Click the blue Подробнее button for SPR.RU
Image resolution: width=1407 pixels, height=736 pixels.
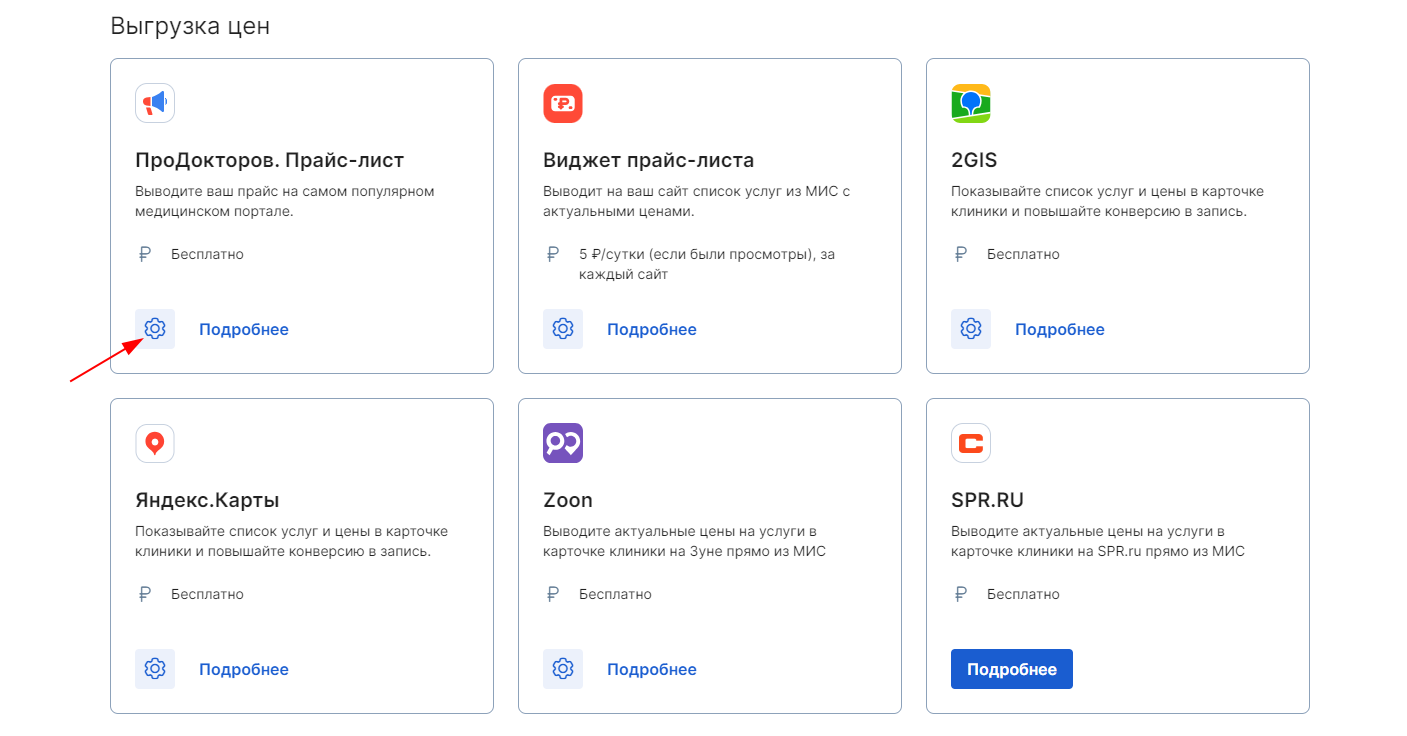pos(1012,669)
